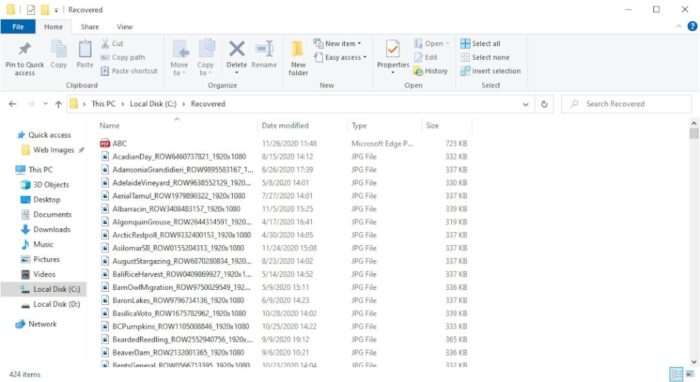Open the View ribbon tab
700x382 pixels.
[125, 27]
